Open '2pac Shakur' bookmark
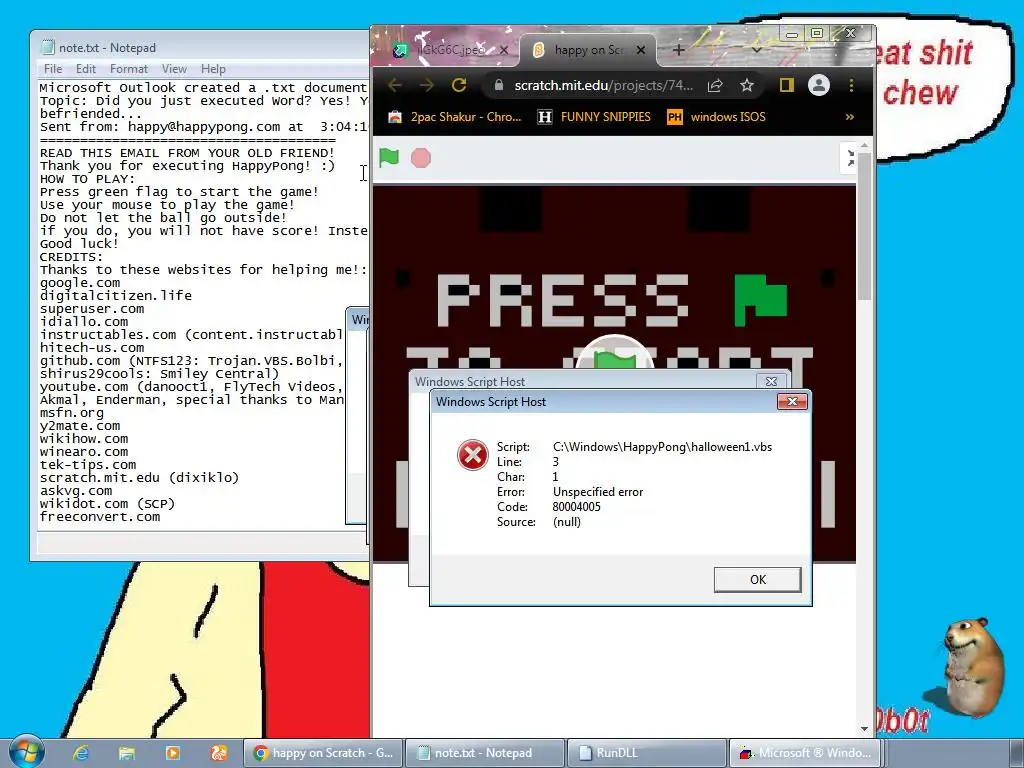This screenshot has width=1024, height=768. pyautogui.click(x=455, y=117)
